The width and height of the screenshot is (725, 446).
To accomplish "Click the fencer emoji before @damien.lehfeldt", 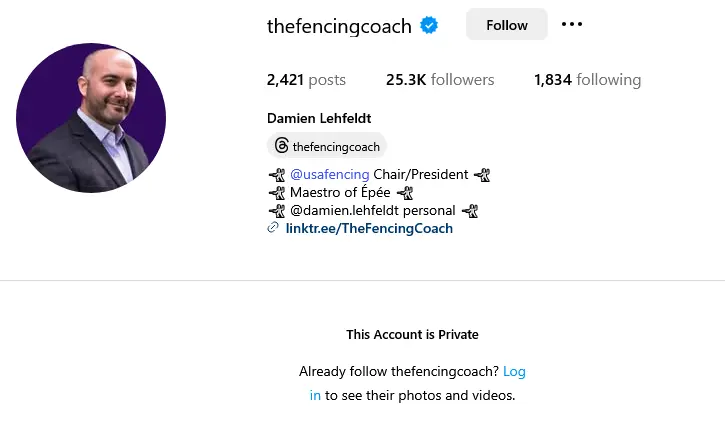I will 277,211.
